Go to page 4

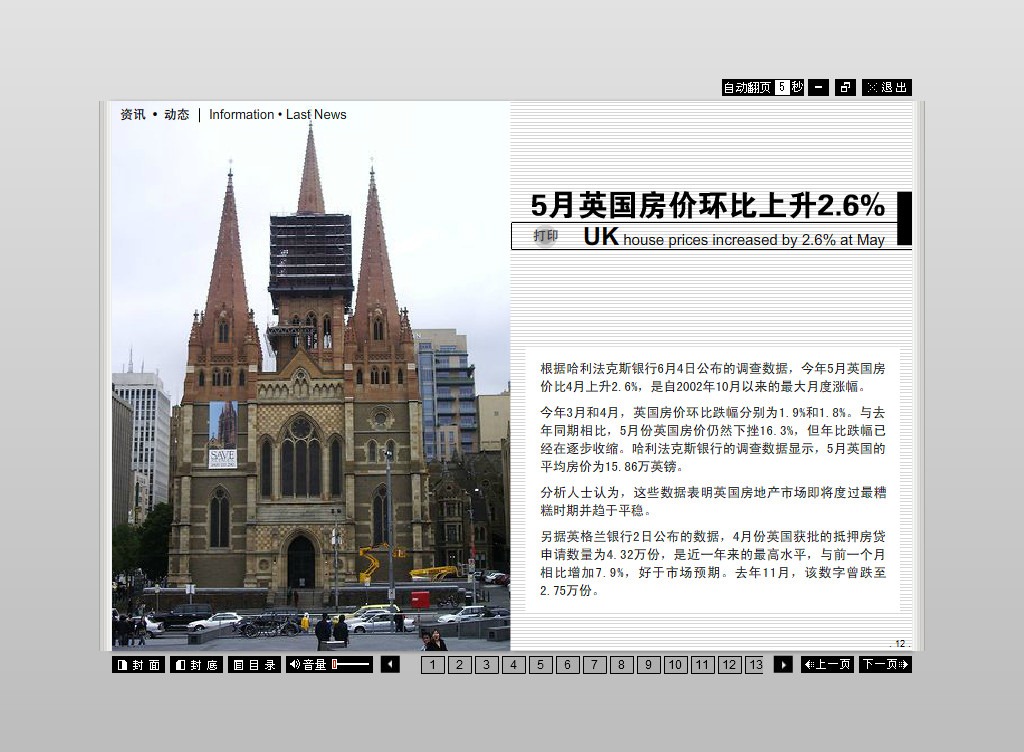(x=513, y=665)
